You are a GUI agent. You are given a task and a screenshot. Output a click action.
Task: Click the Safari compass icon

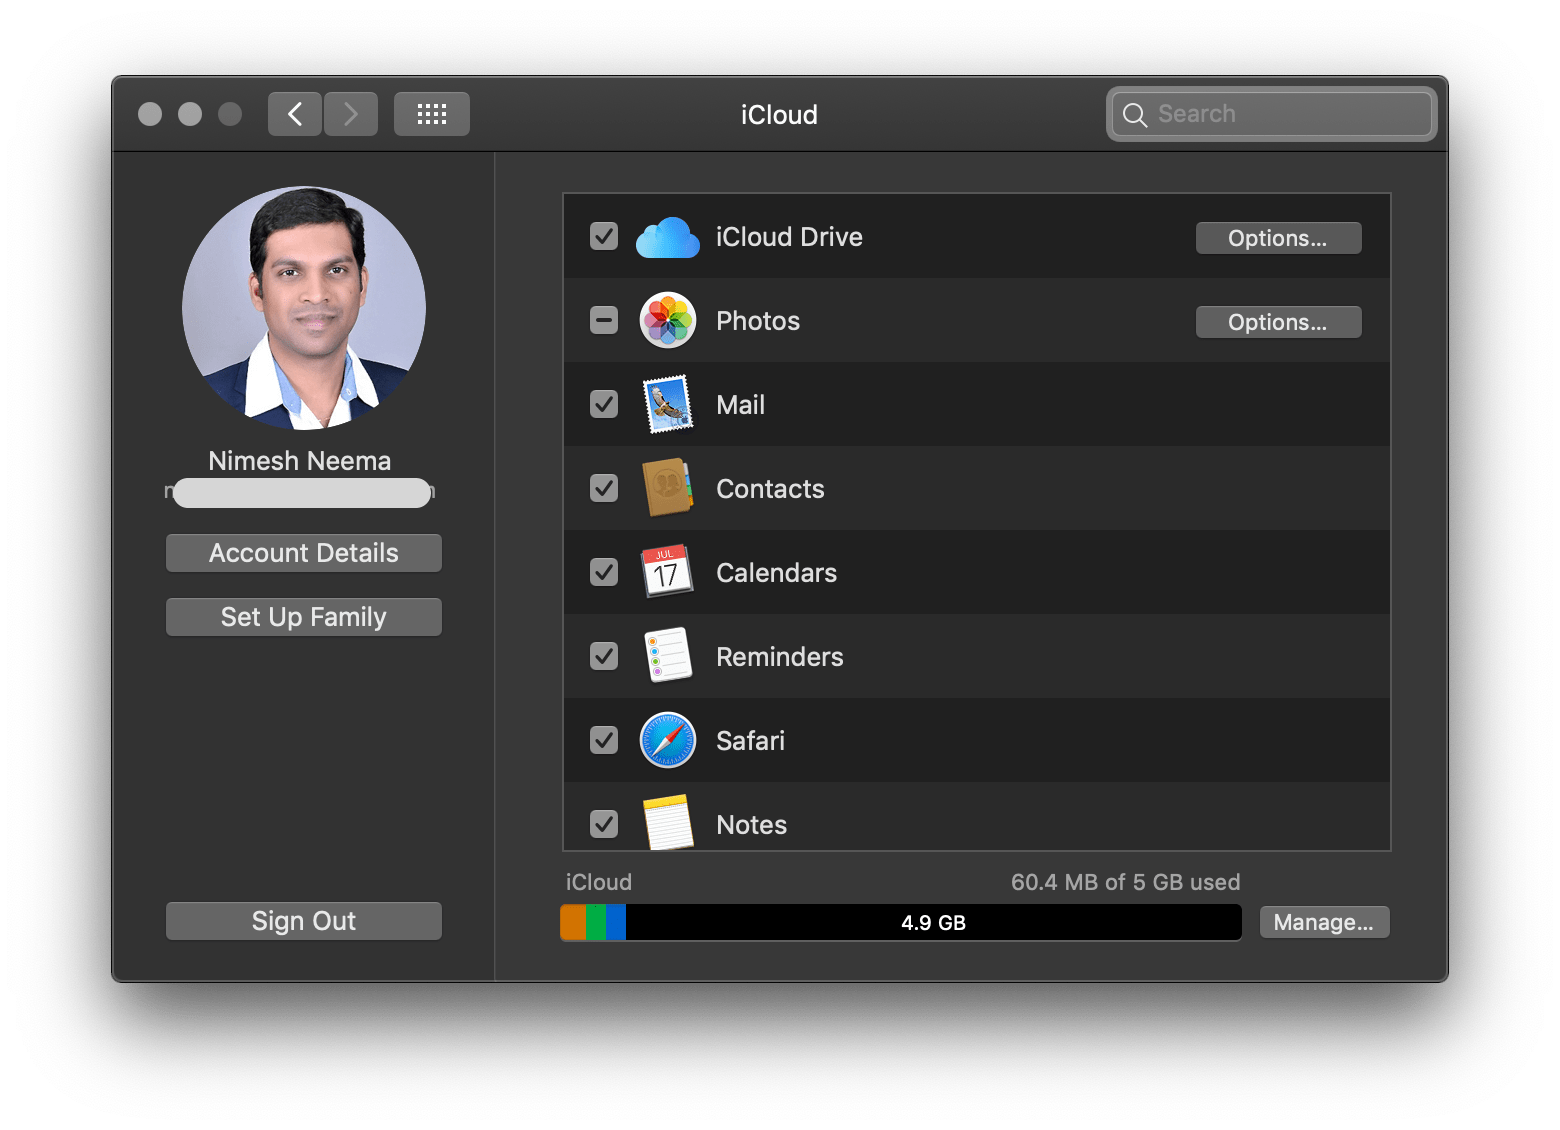pos(668,740)
